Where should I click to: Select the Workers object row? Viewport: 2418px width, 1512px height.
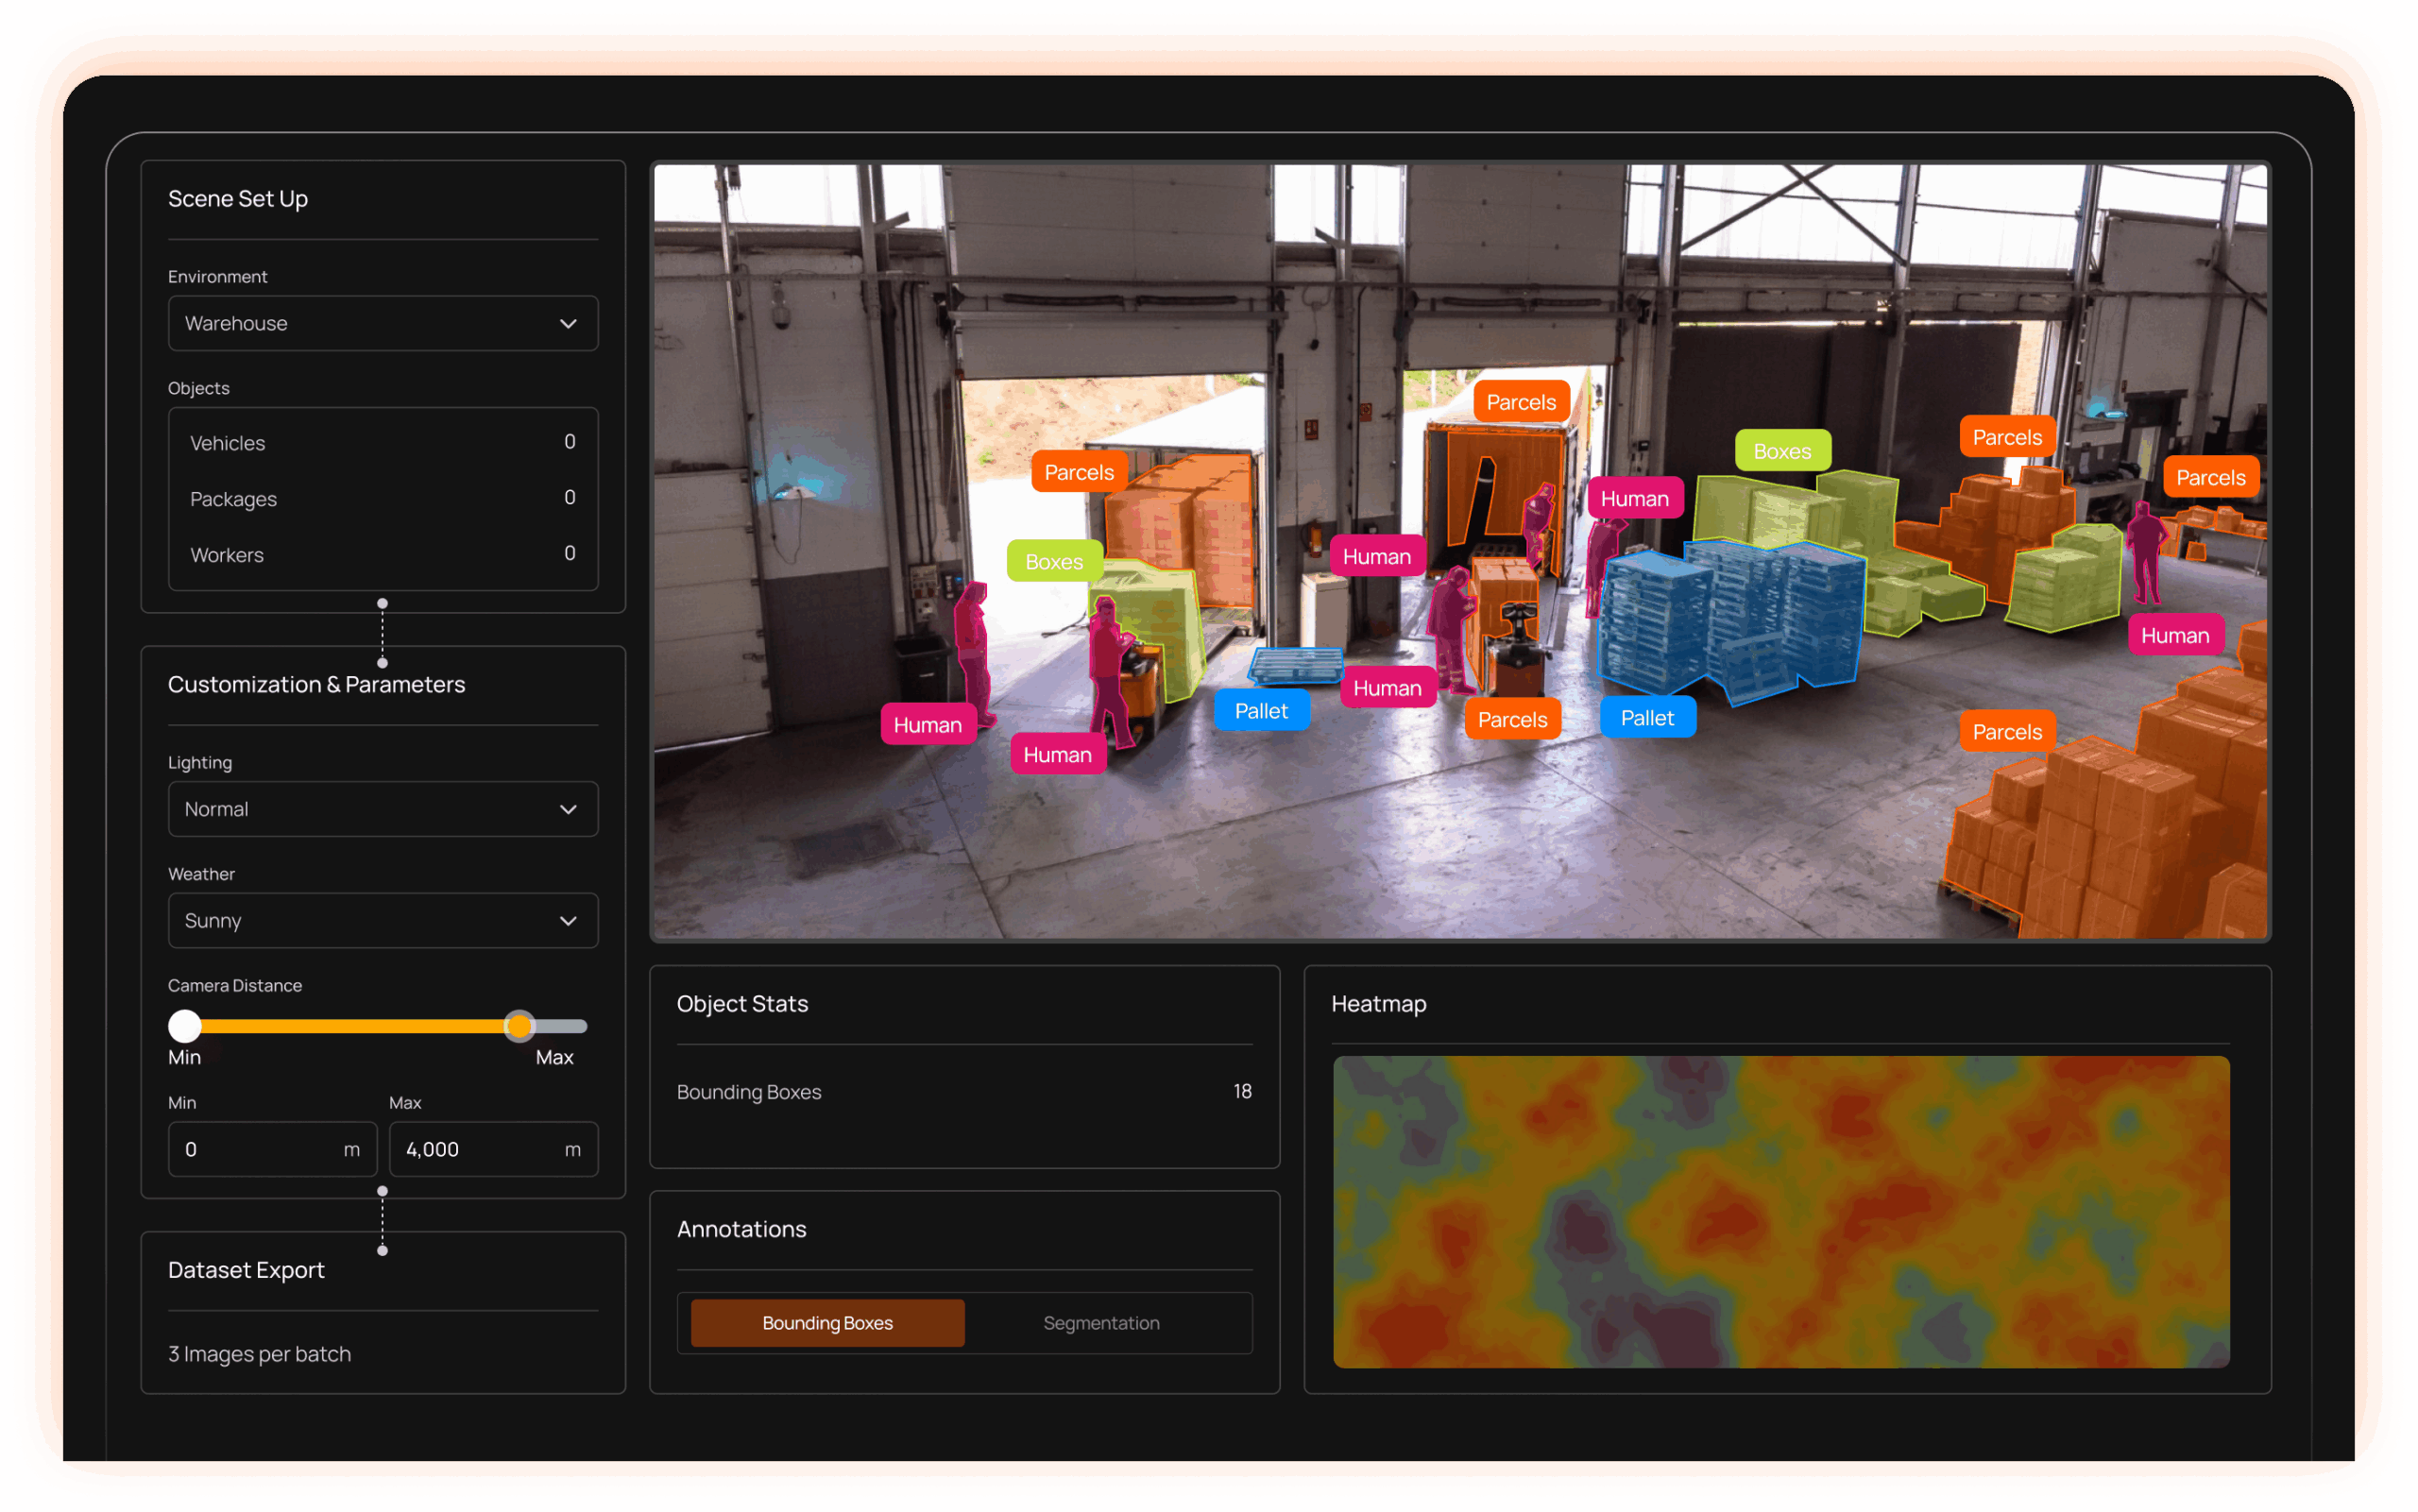pos(382,554)
